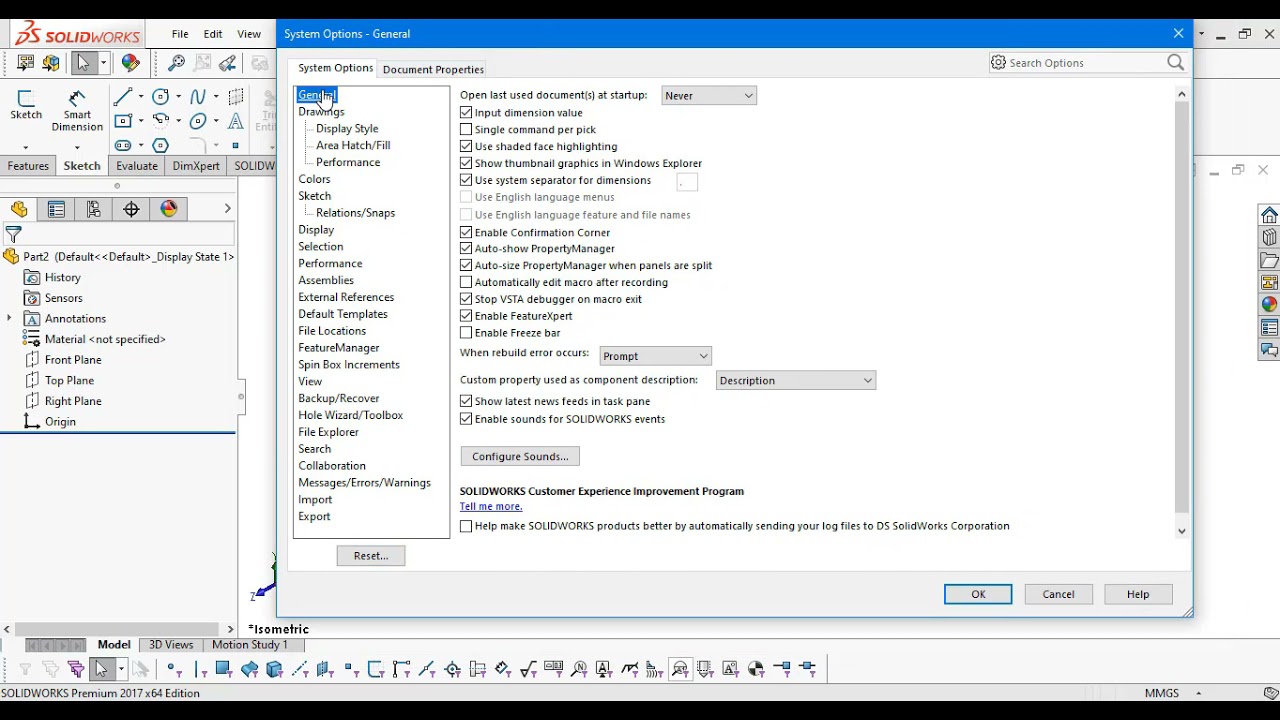
Task: Open rebuild error Prompt dropdown
Action: (x=655, y=356)
